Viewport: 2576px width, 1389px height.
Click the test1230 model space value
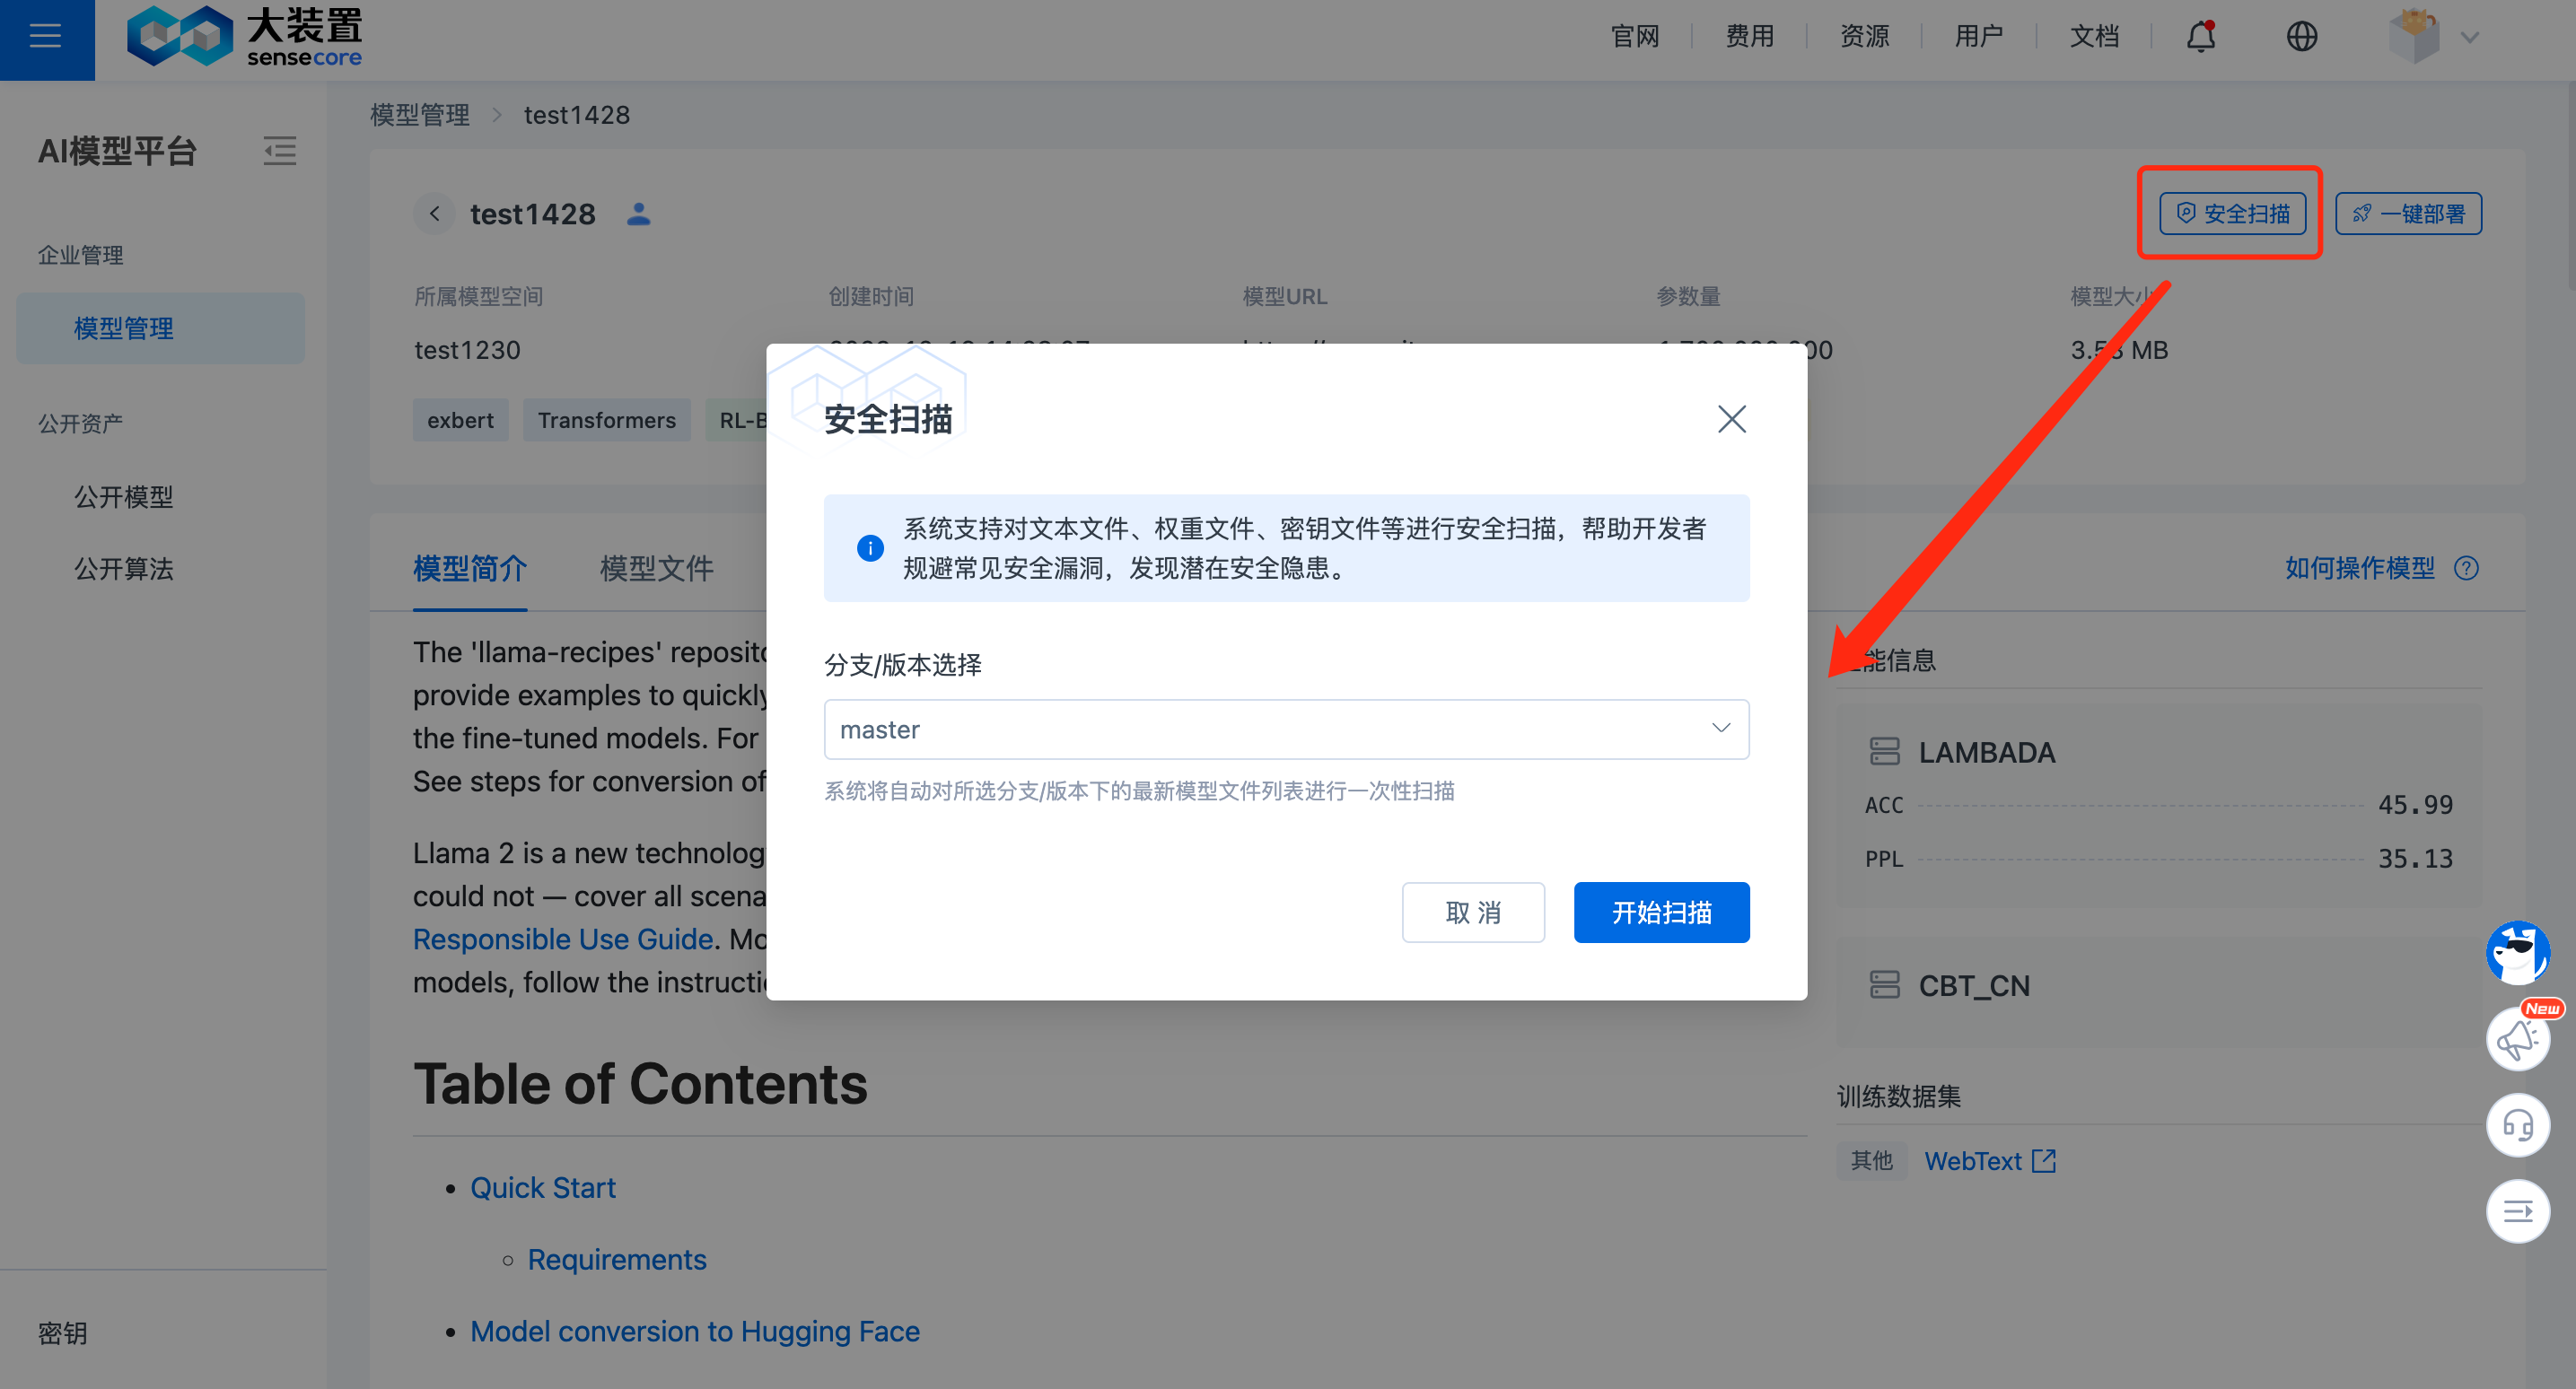pyautogui.click(x=467, y=350)
